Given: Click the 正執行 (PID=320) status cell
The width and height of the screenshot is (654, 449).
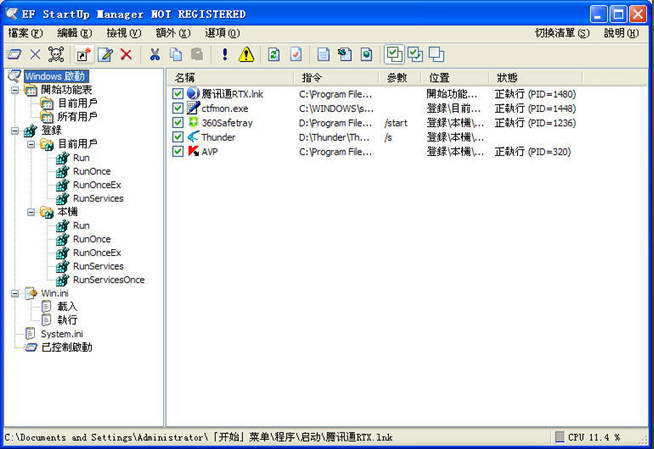Looking at the screenshot, I should [533, 151].
